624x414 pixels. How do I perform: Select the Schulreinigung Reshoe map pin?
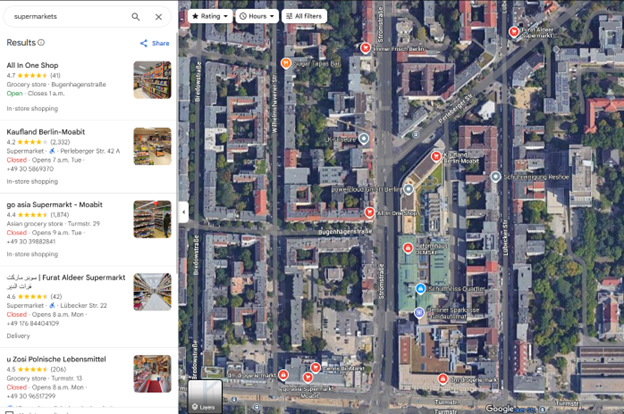tap(495, 176)
